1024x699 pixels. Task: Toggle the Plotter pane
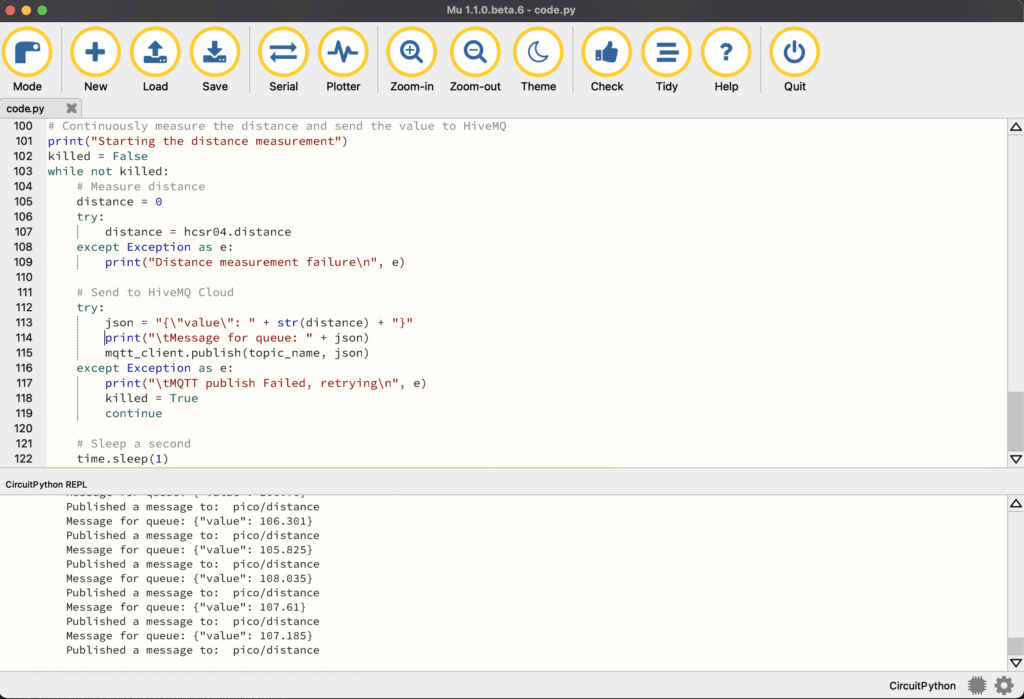point(343,59)
